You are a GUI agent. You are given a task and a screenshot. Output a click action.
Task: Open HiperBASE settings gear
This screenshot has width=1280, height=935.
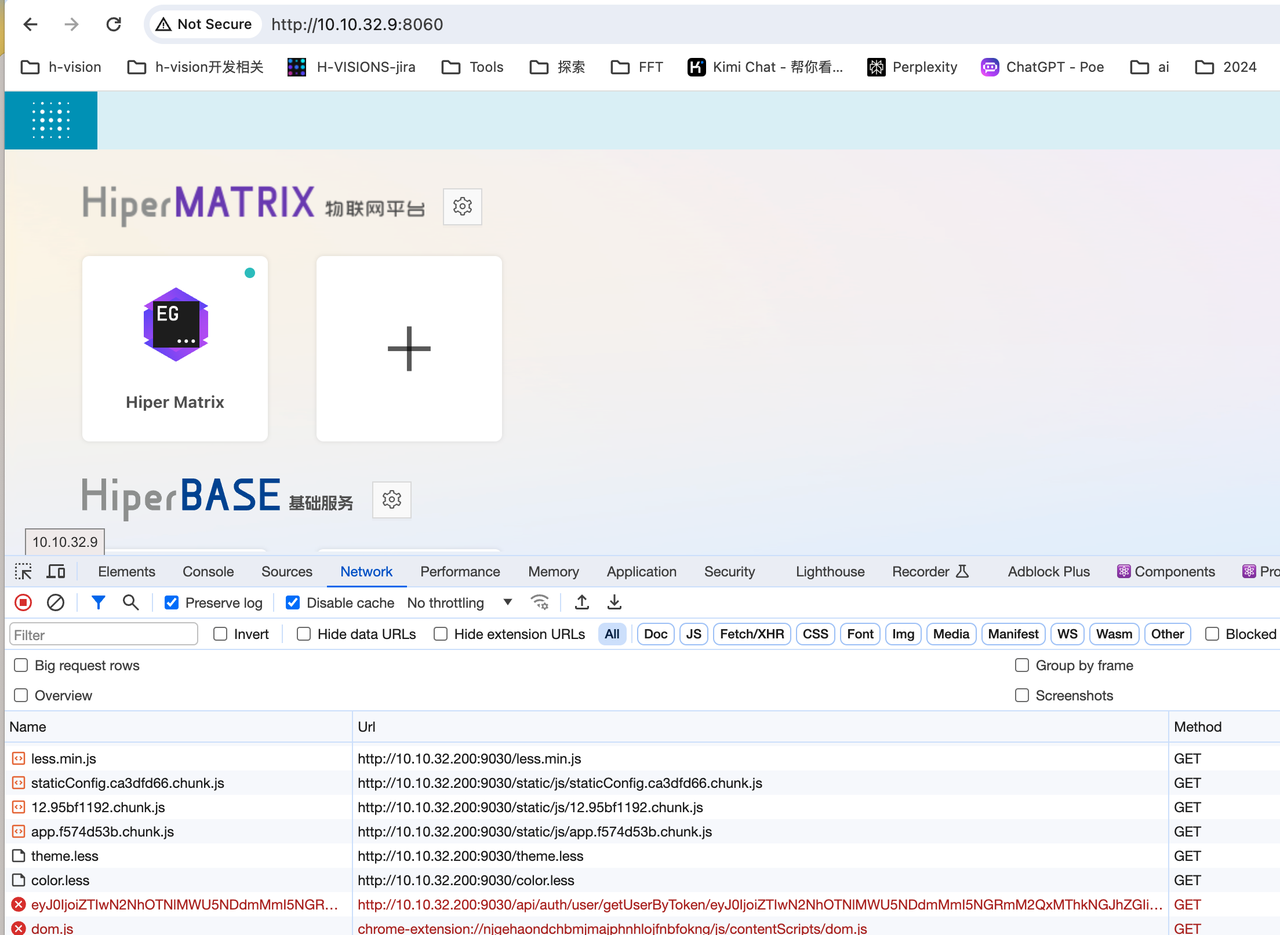392,499
